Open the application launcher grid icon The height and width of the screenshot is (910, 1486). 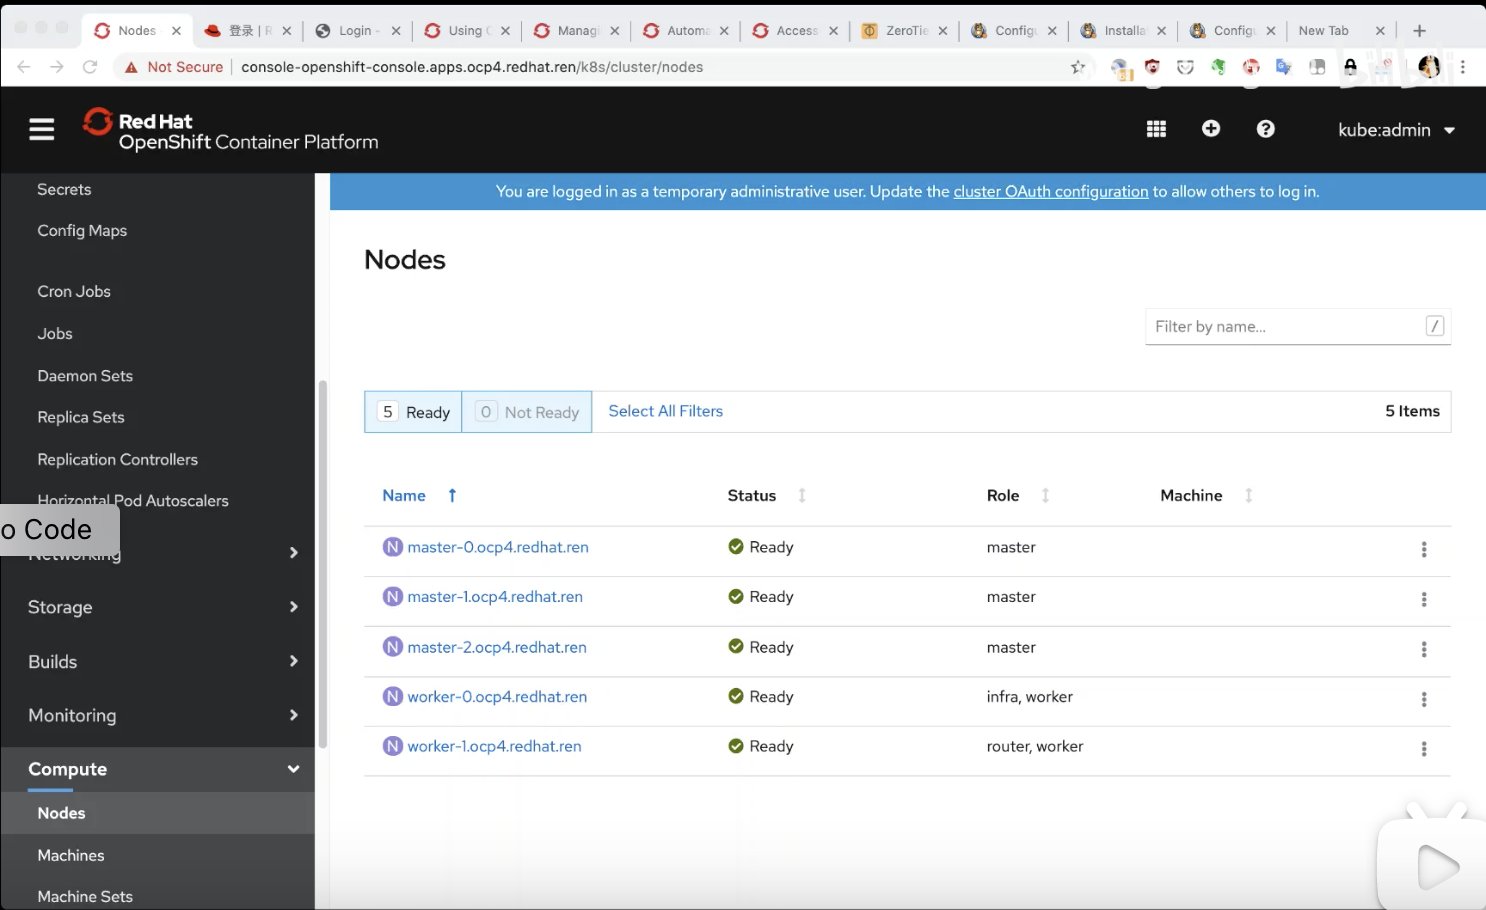[x=1156, y=129]
